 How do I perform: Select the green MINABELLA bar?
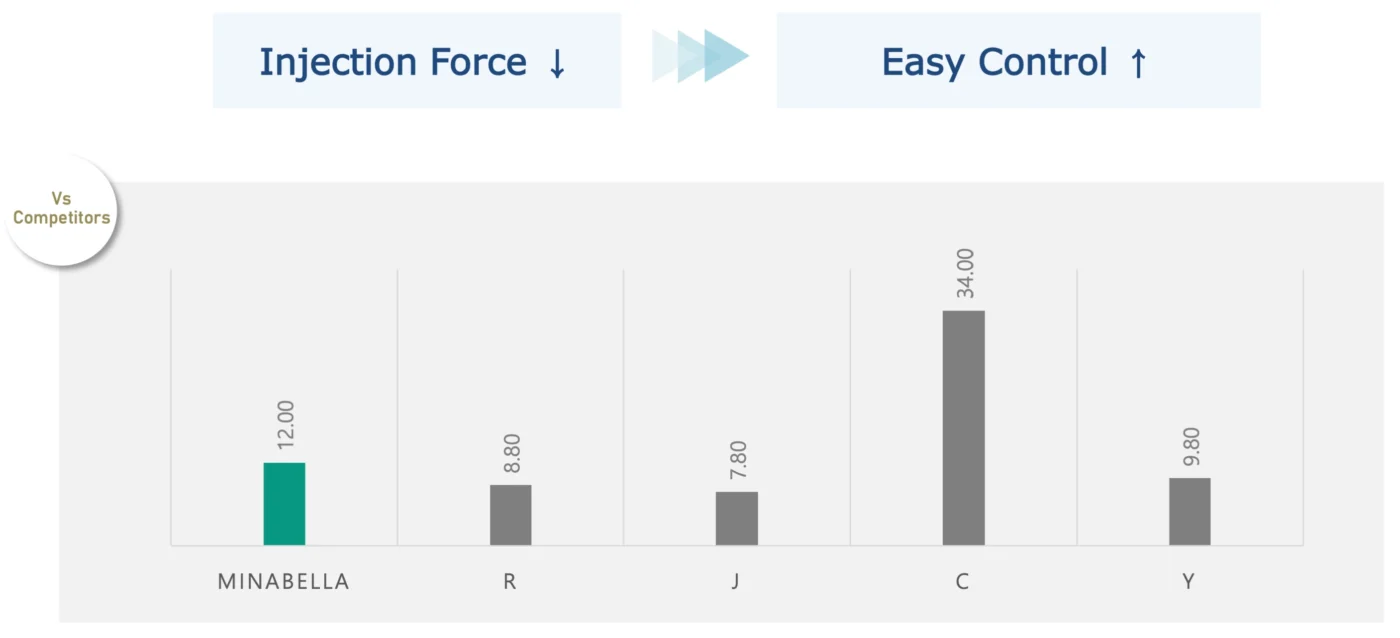tap(284, 504)
